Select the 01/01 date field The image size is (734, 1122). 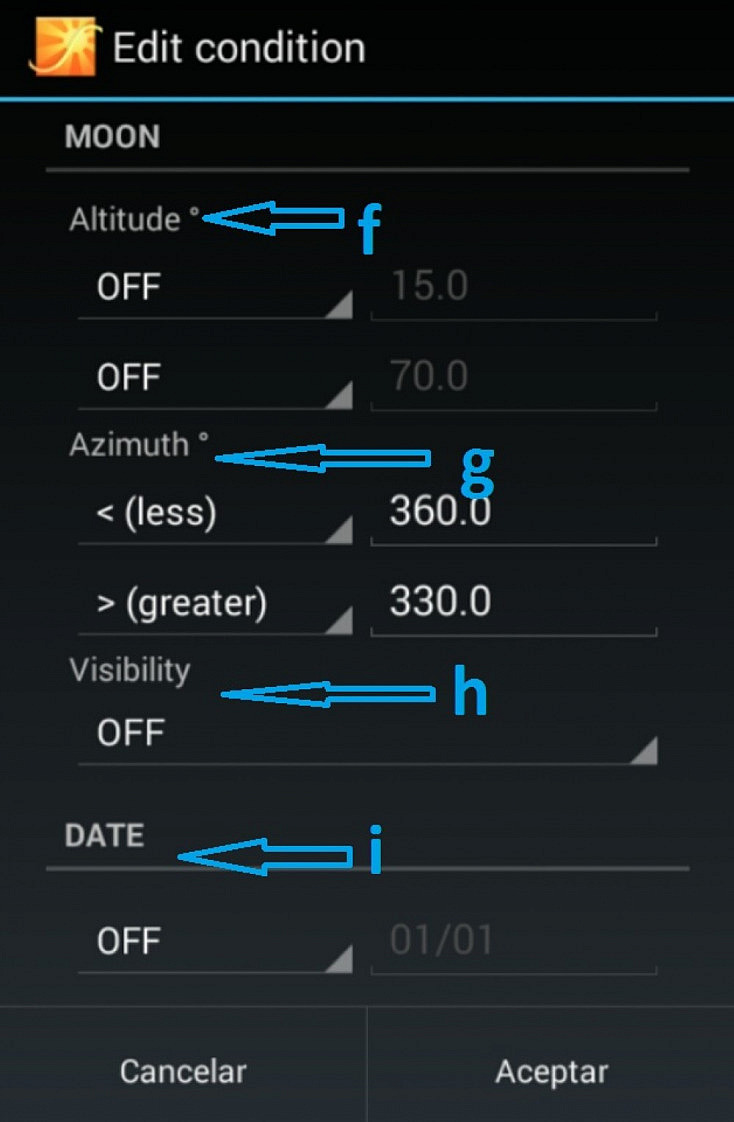tap(514, 942)
